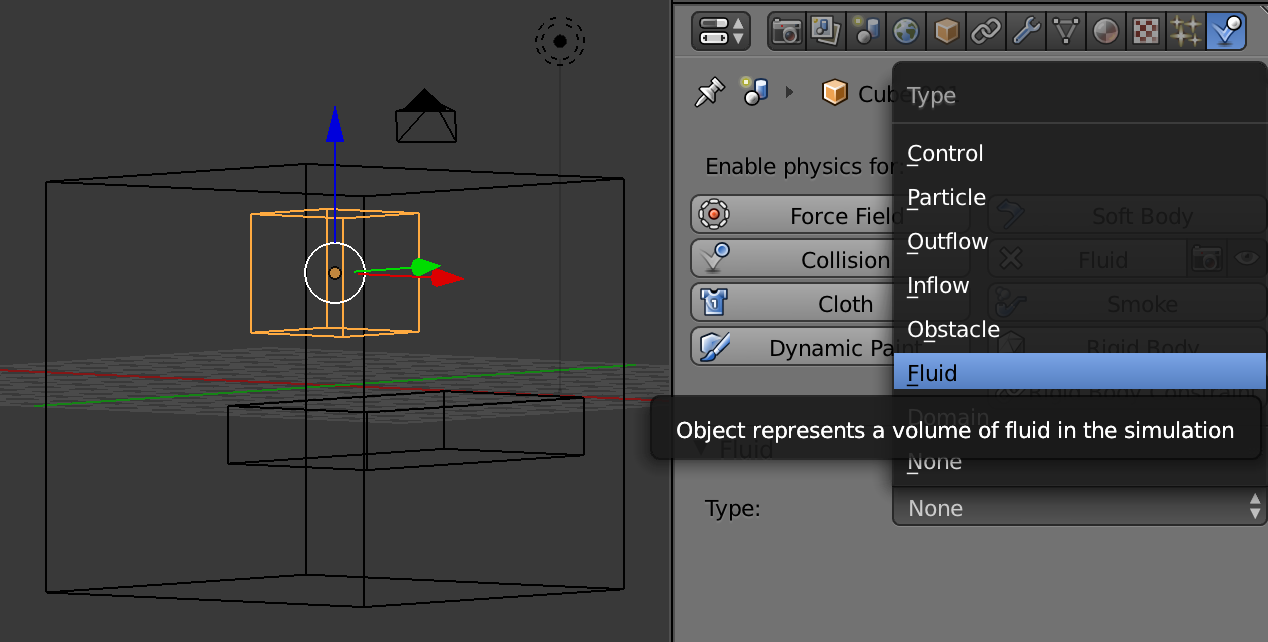This screenshot has width=1268, height=642.
Task: Click the white manipulator center circle
Action: tap(334, 272)
